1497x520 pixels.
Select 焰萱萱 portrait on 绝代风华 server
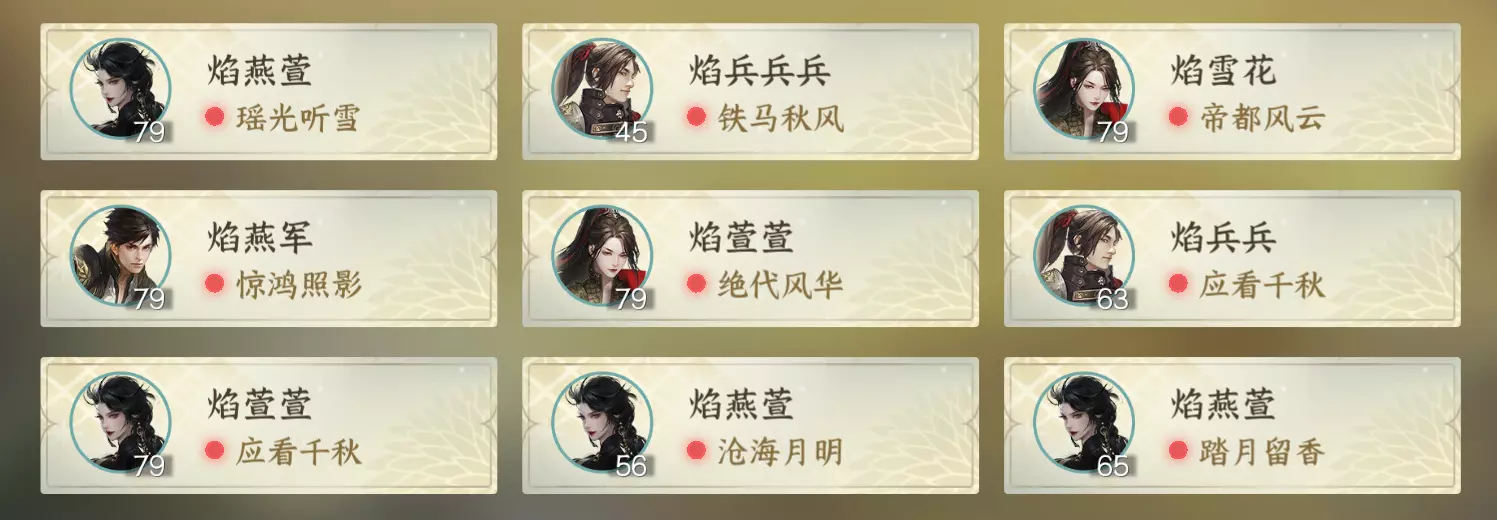coord(602,256)
